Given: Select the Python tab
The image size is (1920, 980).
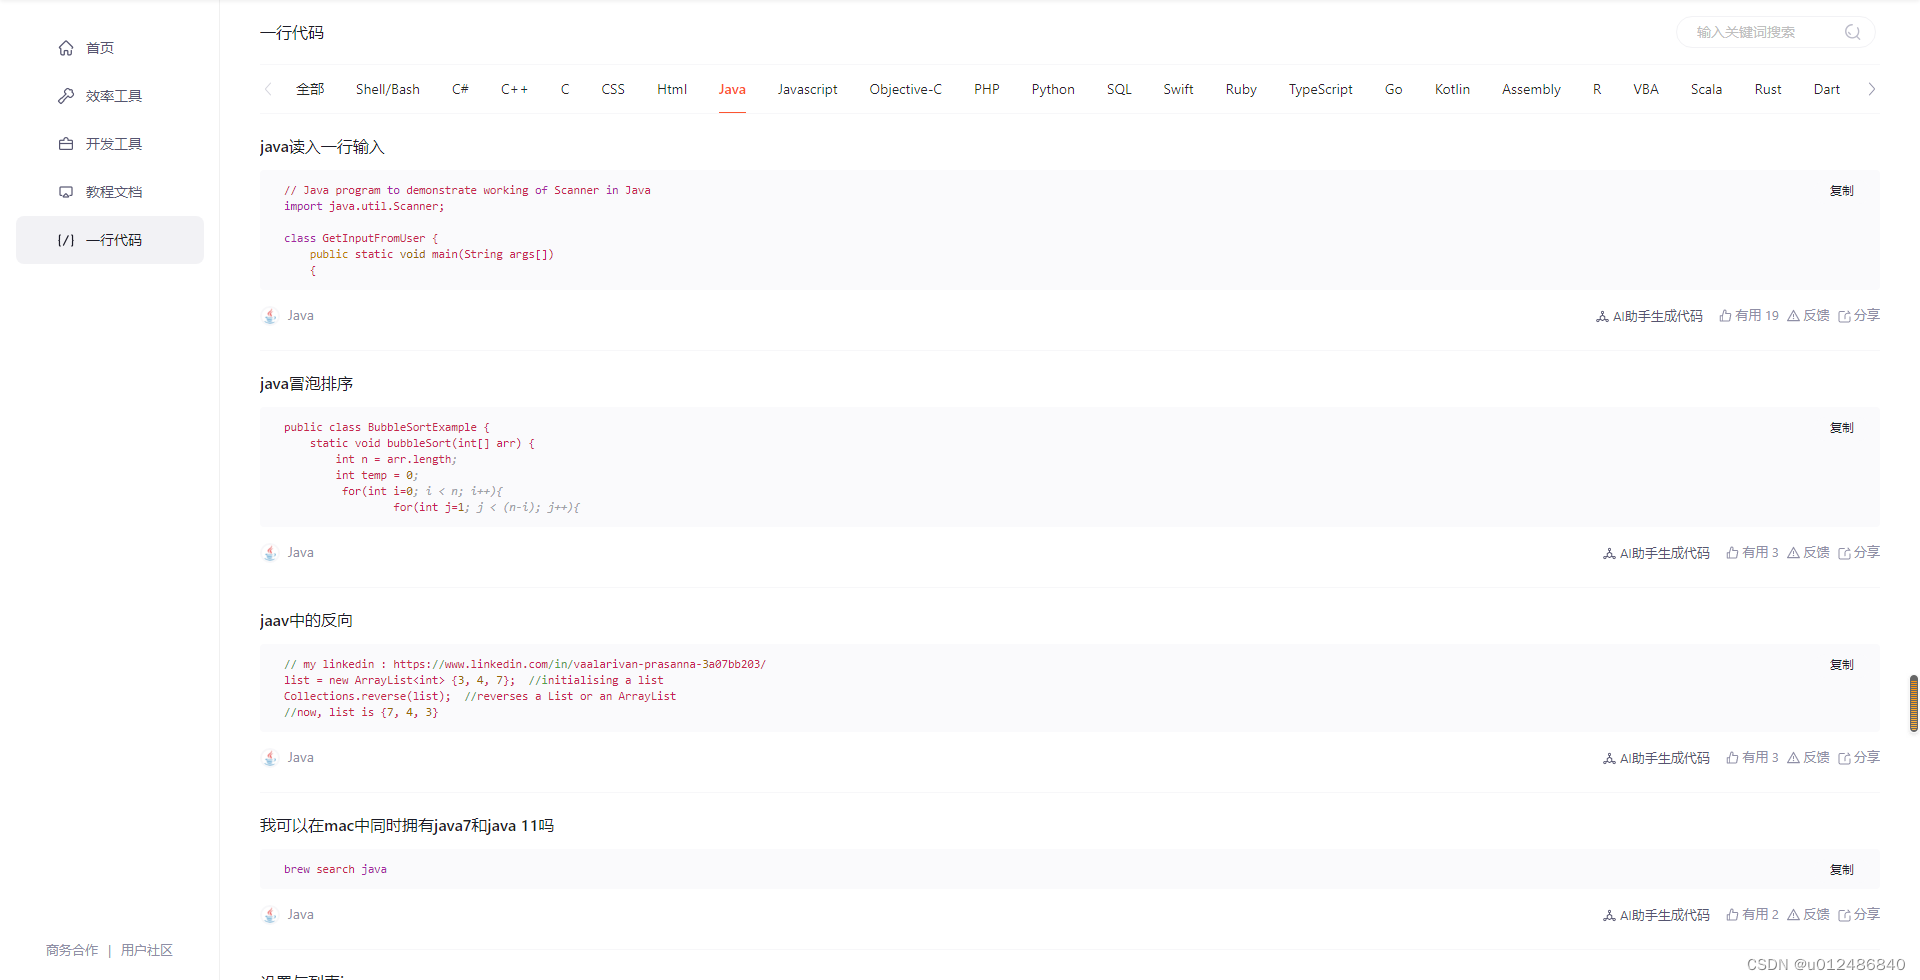Looking at the screenshot, I should pyautogui.click(x=1053, y=89).
